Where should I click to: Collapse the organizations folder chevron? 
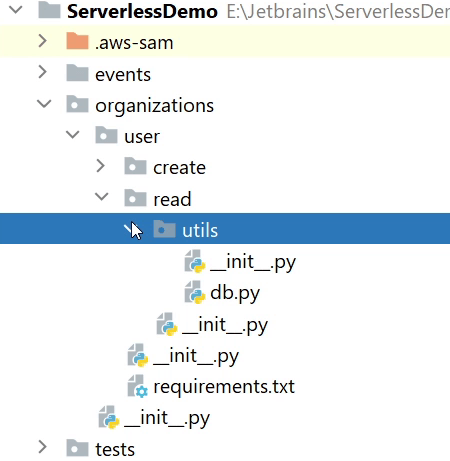coord(44,104)
